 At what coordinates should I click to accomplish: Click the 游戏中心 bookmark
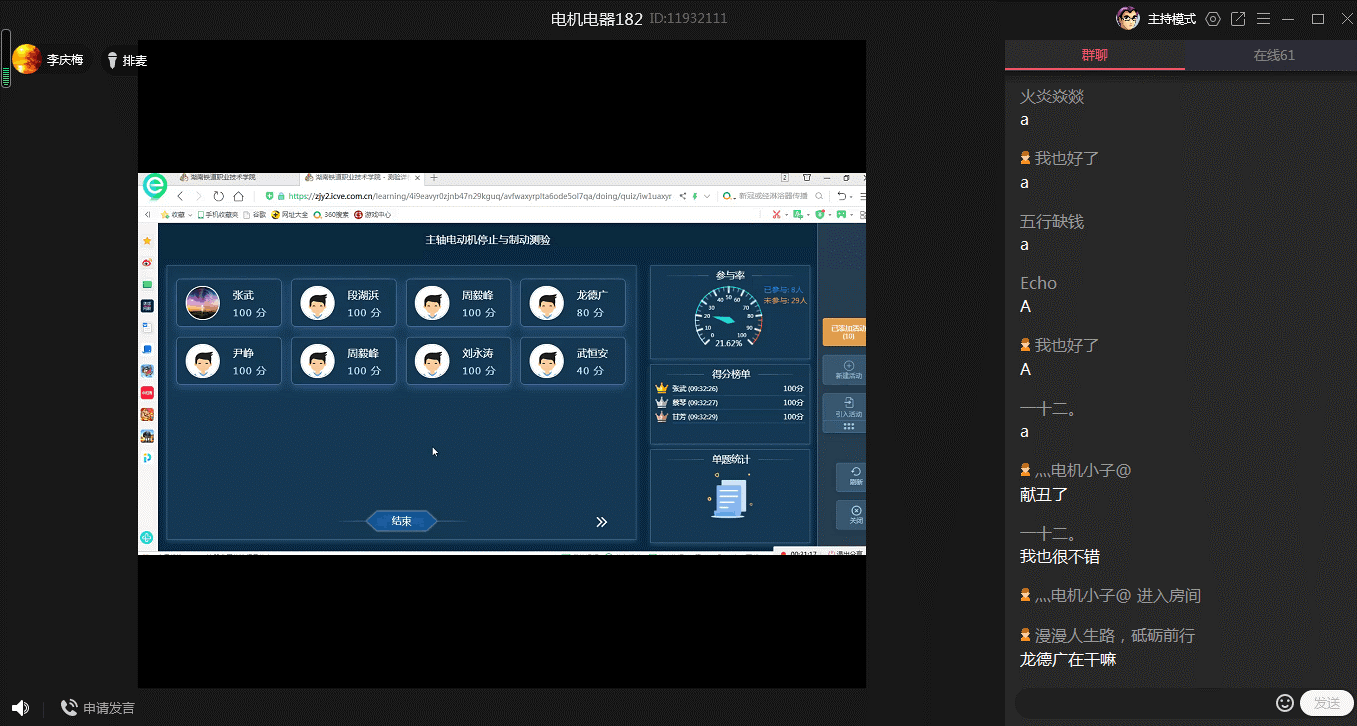372,214
